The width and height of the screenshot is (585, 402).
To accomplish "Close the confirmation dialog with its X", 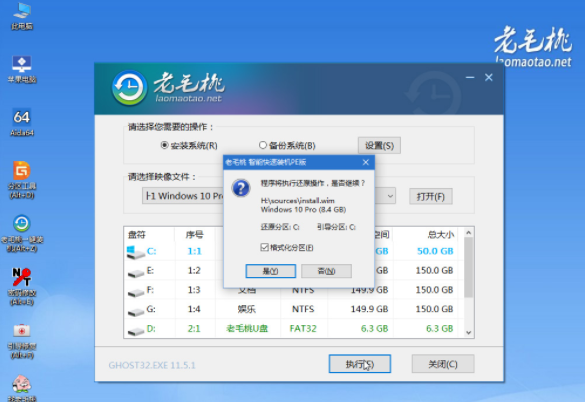I will click(x=366, y=162).
